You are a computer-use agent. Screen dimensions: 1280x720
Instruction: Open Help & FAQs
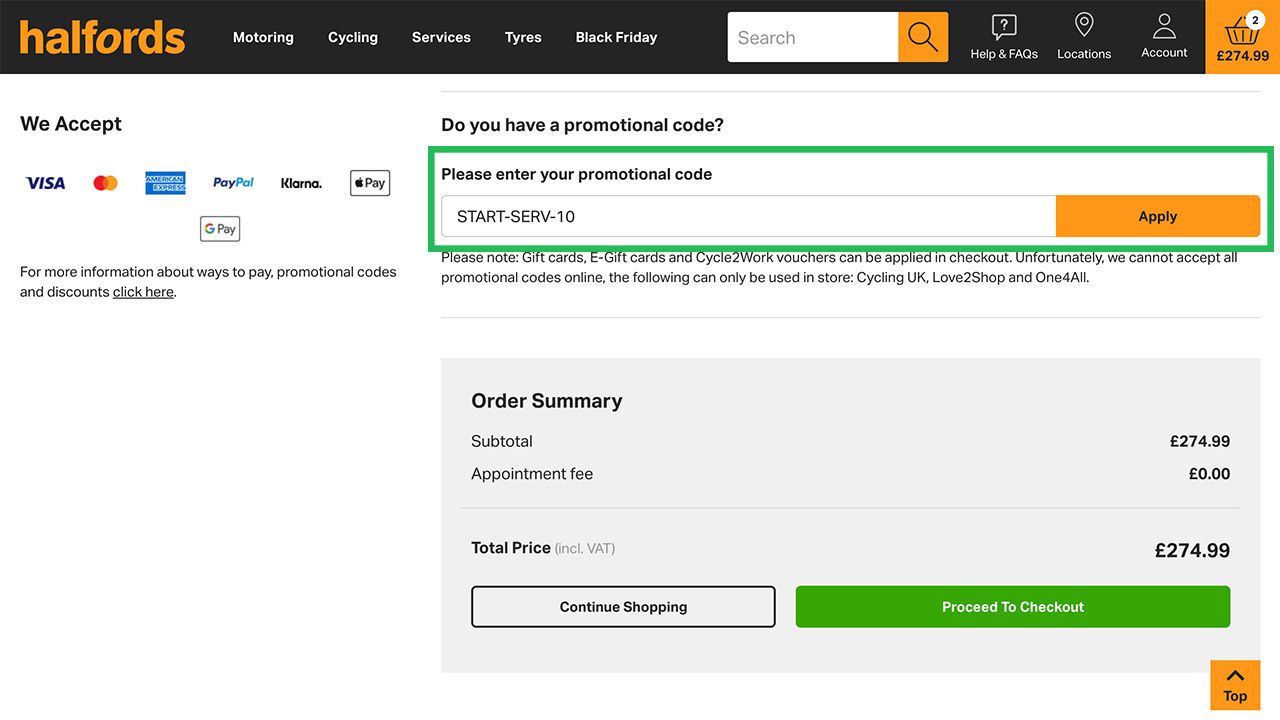pos(1004,37)
